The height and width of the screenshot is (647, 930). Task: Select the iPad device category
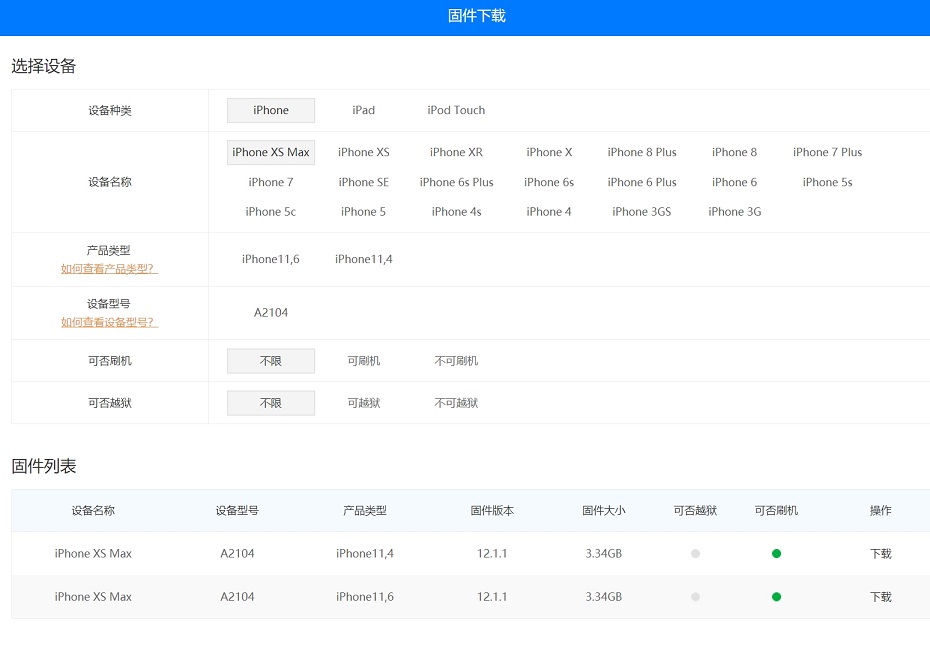[363, 110]
